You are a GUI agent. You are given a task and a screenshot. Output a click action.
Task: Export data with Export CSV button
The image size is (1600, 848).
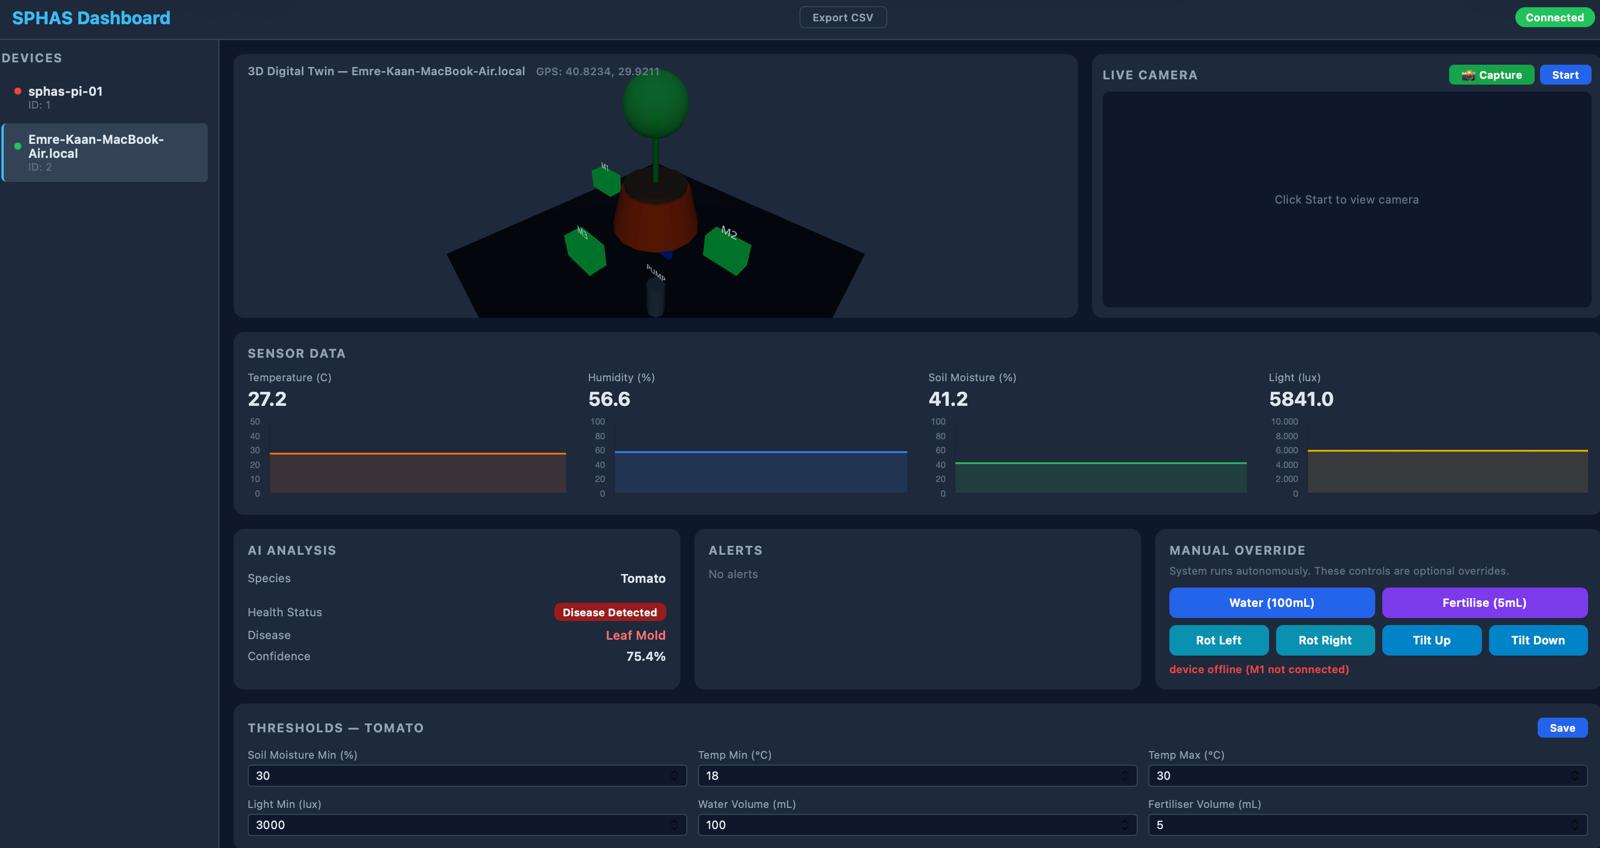click(x=843, y=17)
